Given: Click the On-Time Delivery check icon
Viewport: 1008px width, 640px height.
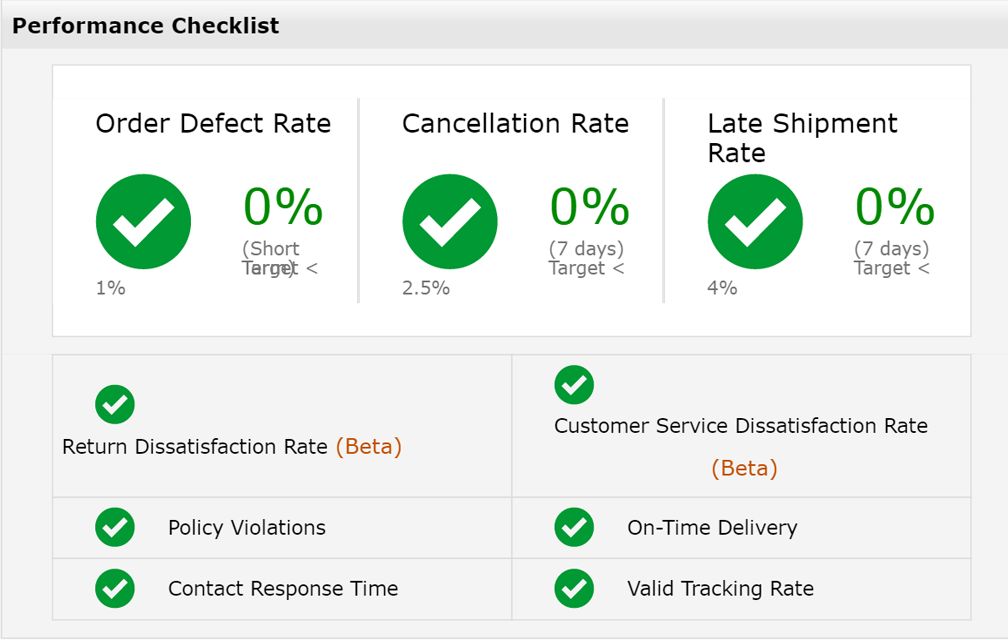Looking at the screenshot, I should tap(574, 528).
